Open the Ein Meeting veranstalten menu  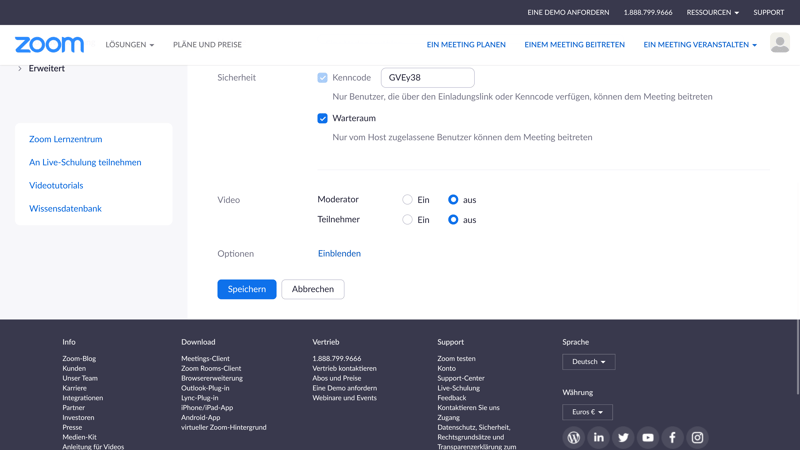(699, 45)
